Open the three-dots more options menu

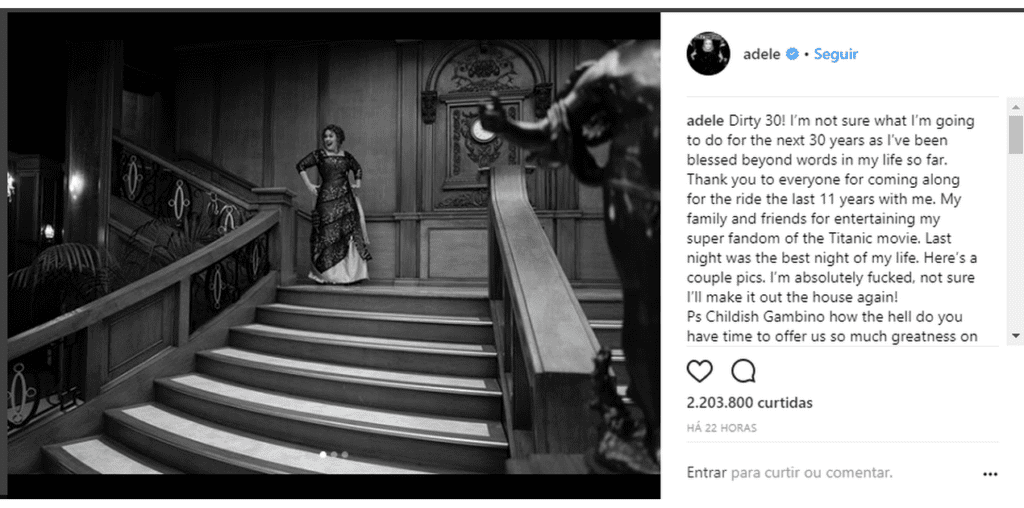[x=990, y=475]
